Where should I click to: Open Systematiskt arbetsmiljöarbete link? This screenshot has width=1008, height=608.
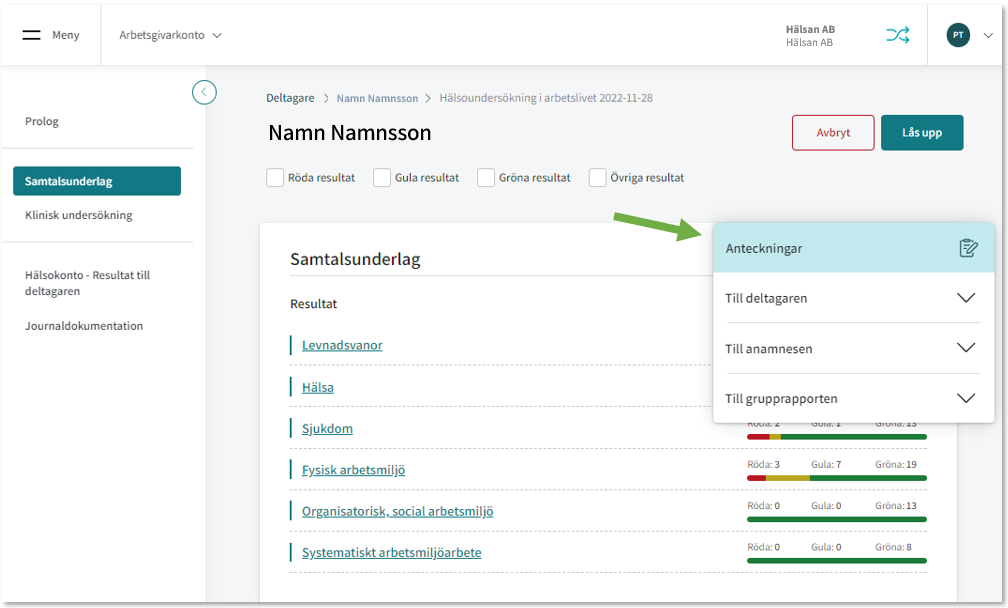(x=392, y=553)
